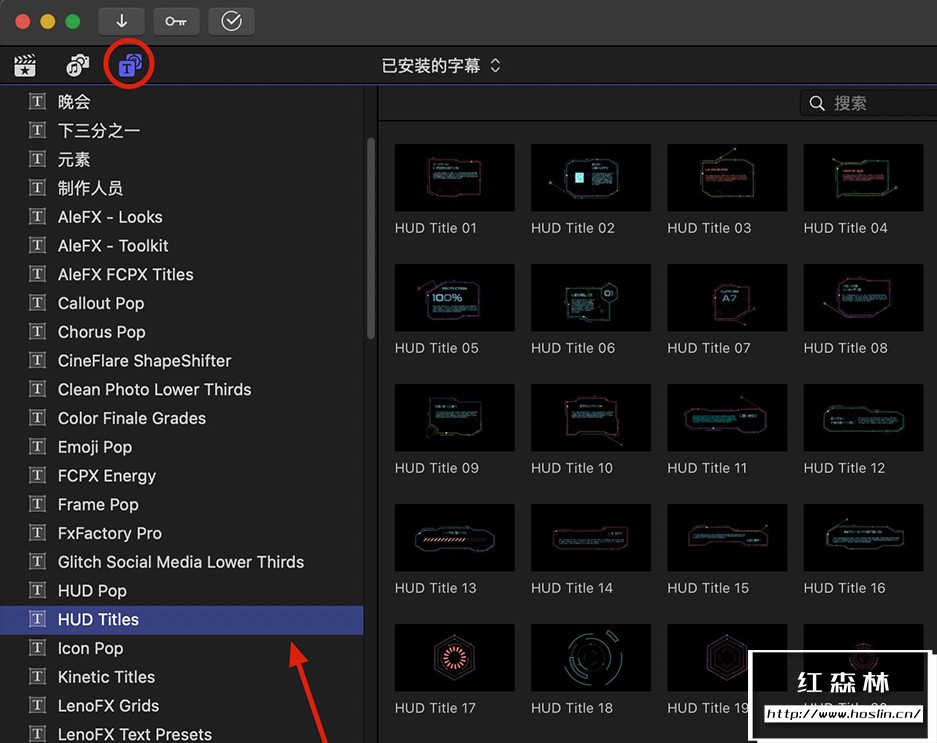
Task: Select Icon Pop category
Action: coord(182,648)
